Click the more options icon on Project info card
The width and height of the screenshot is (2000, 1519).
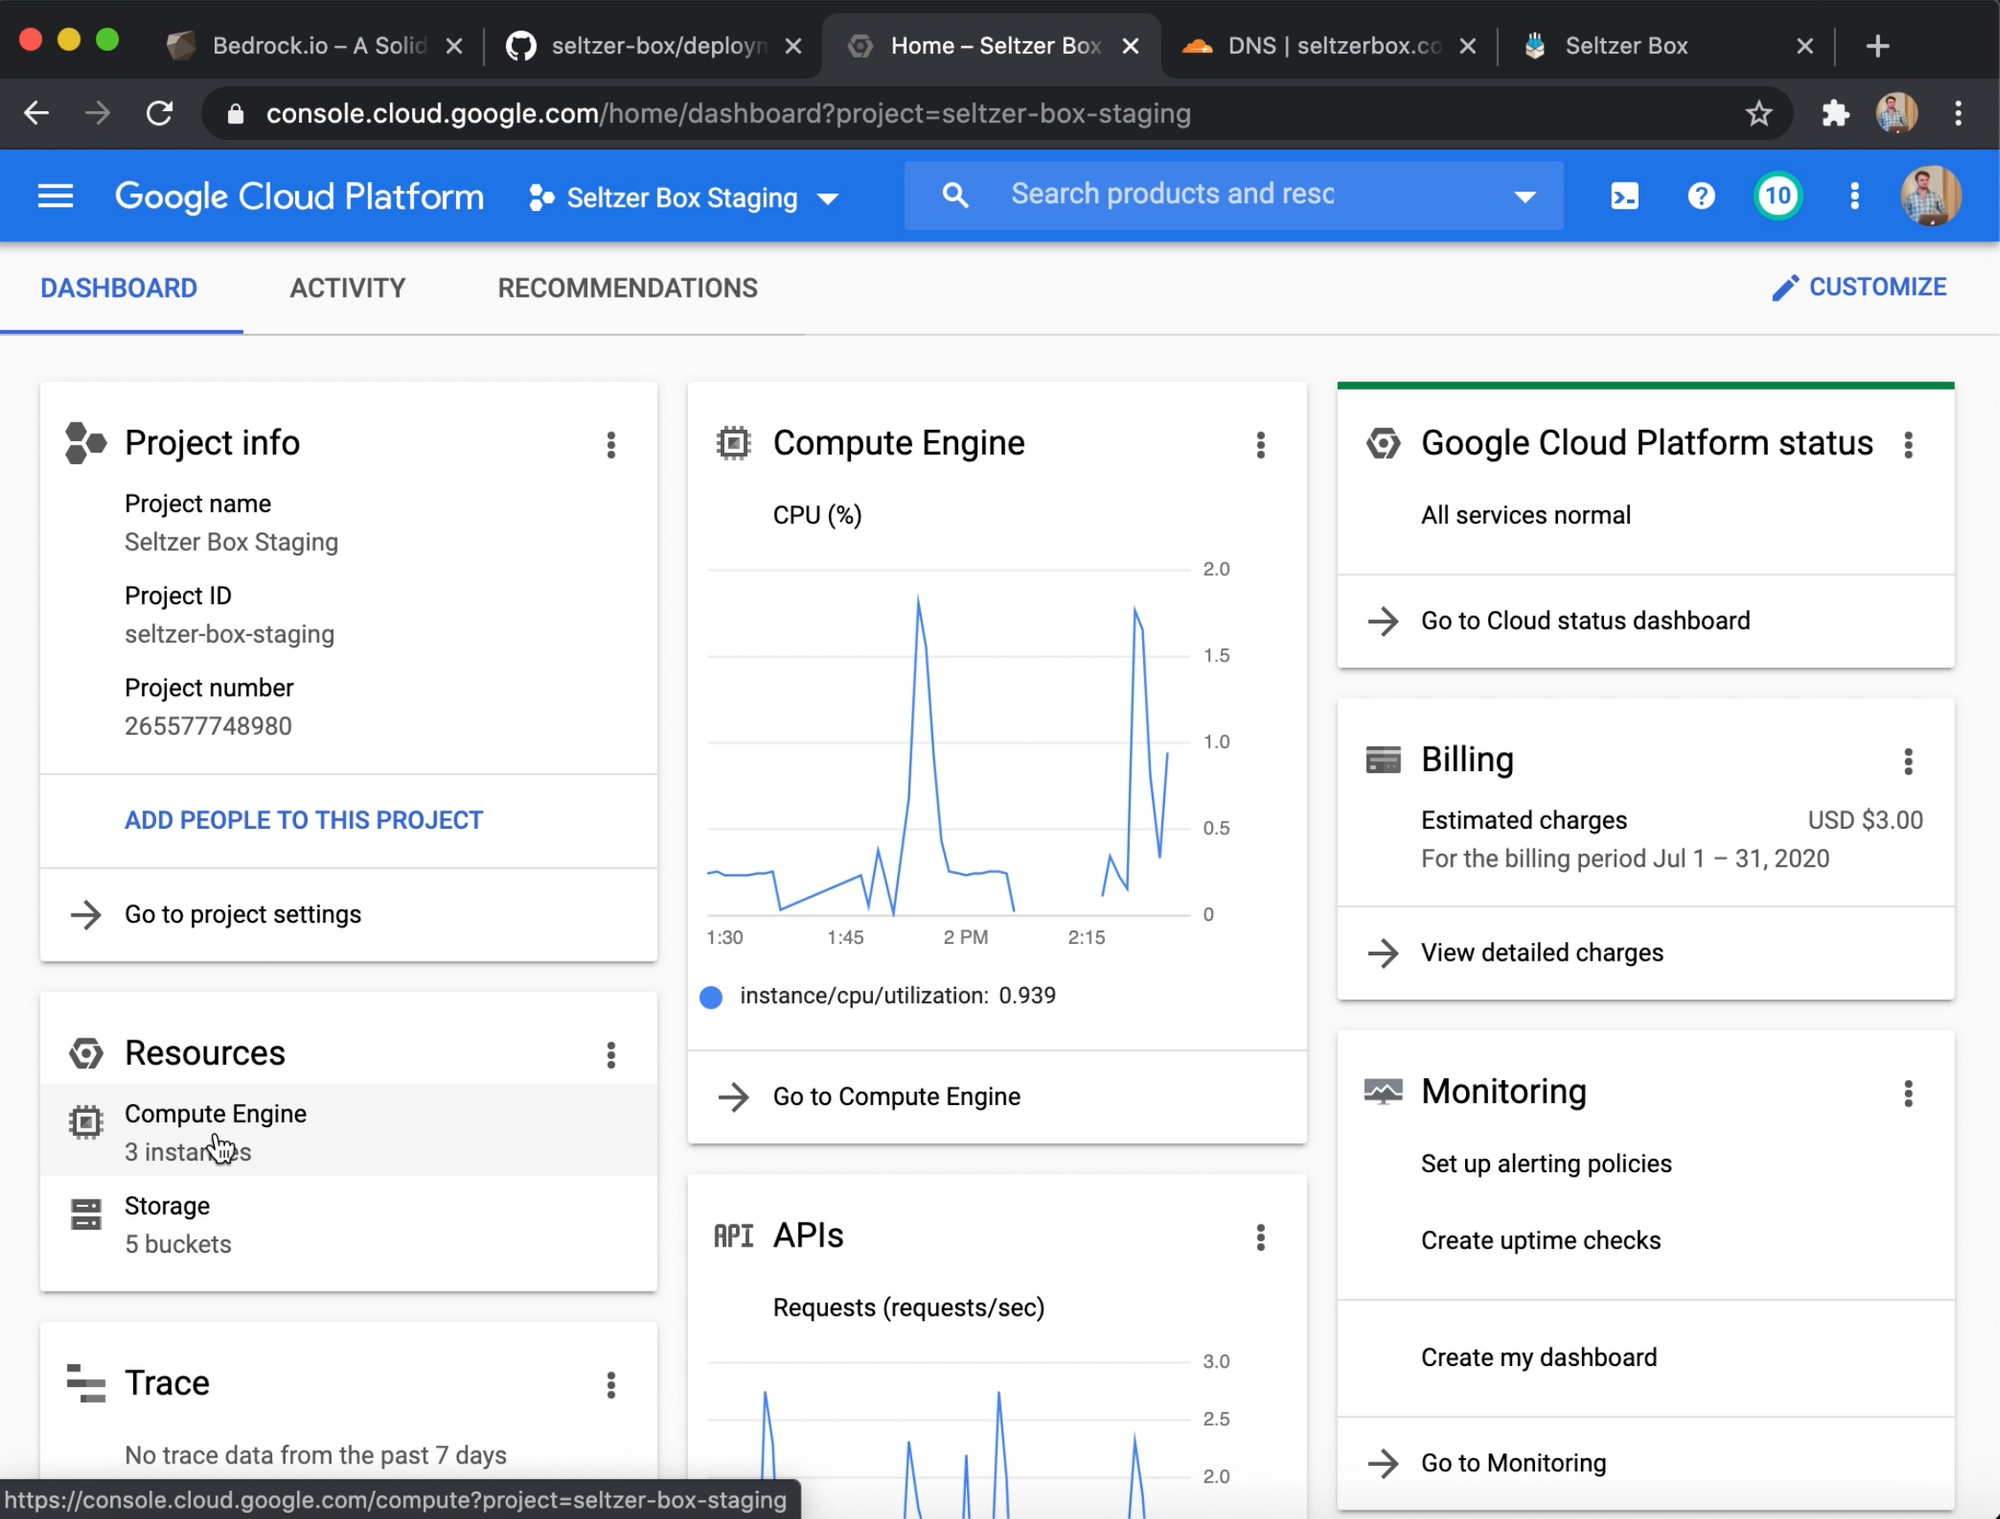612,445
